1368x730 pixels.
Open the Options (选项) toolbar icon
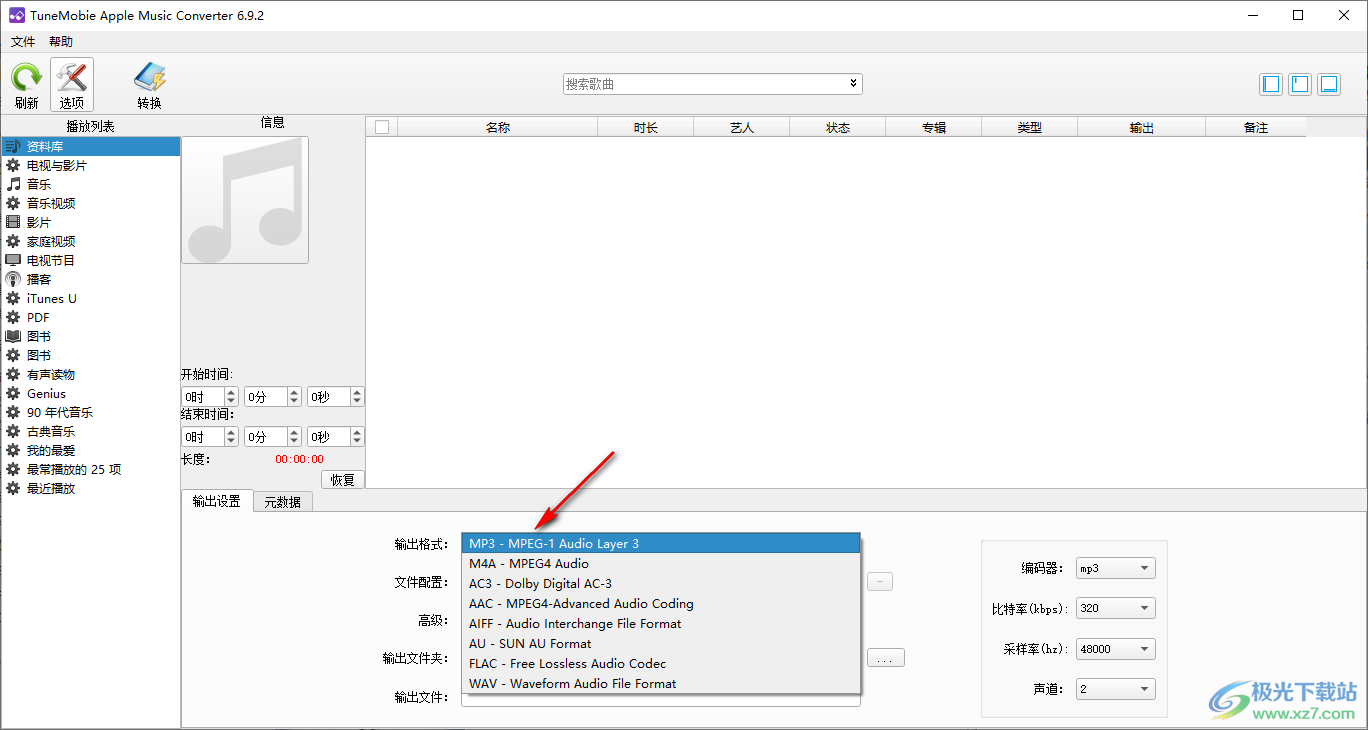tap(72, 85)
